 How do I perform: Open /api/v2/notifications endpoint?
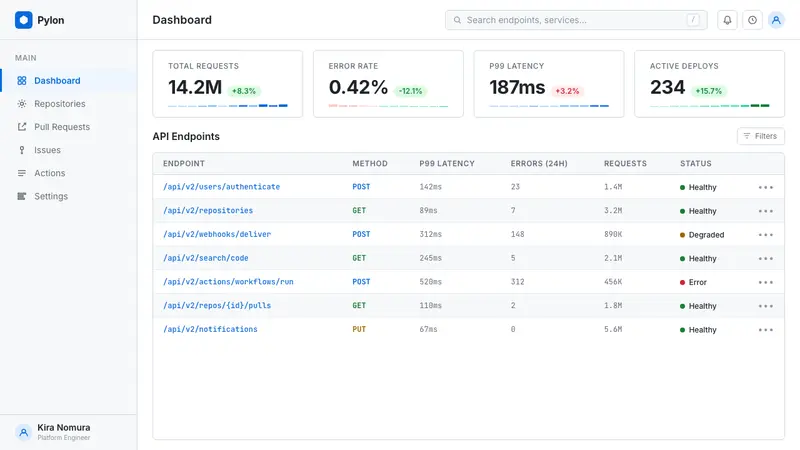210,329
